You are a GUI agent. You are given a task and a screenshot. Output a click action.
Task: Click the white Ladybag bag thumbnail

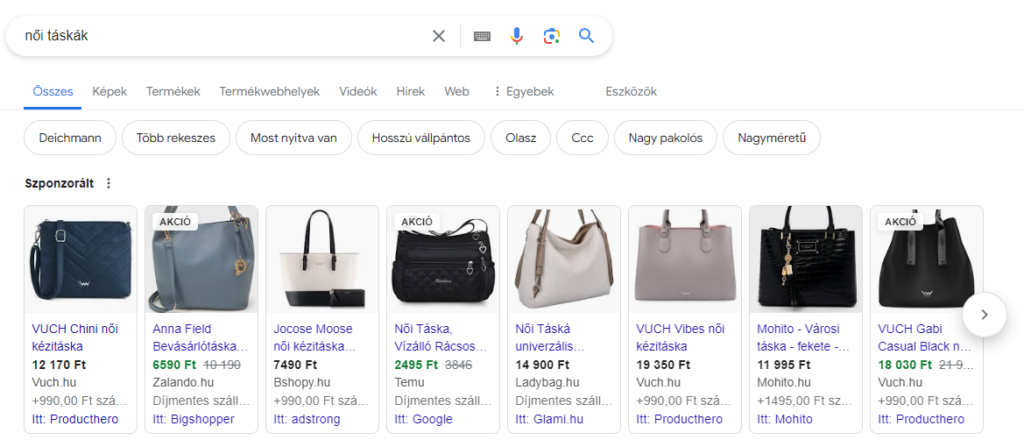point(564,258)
